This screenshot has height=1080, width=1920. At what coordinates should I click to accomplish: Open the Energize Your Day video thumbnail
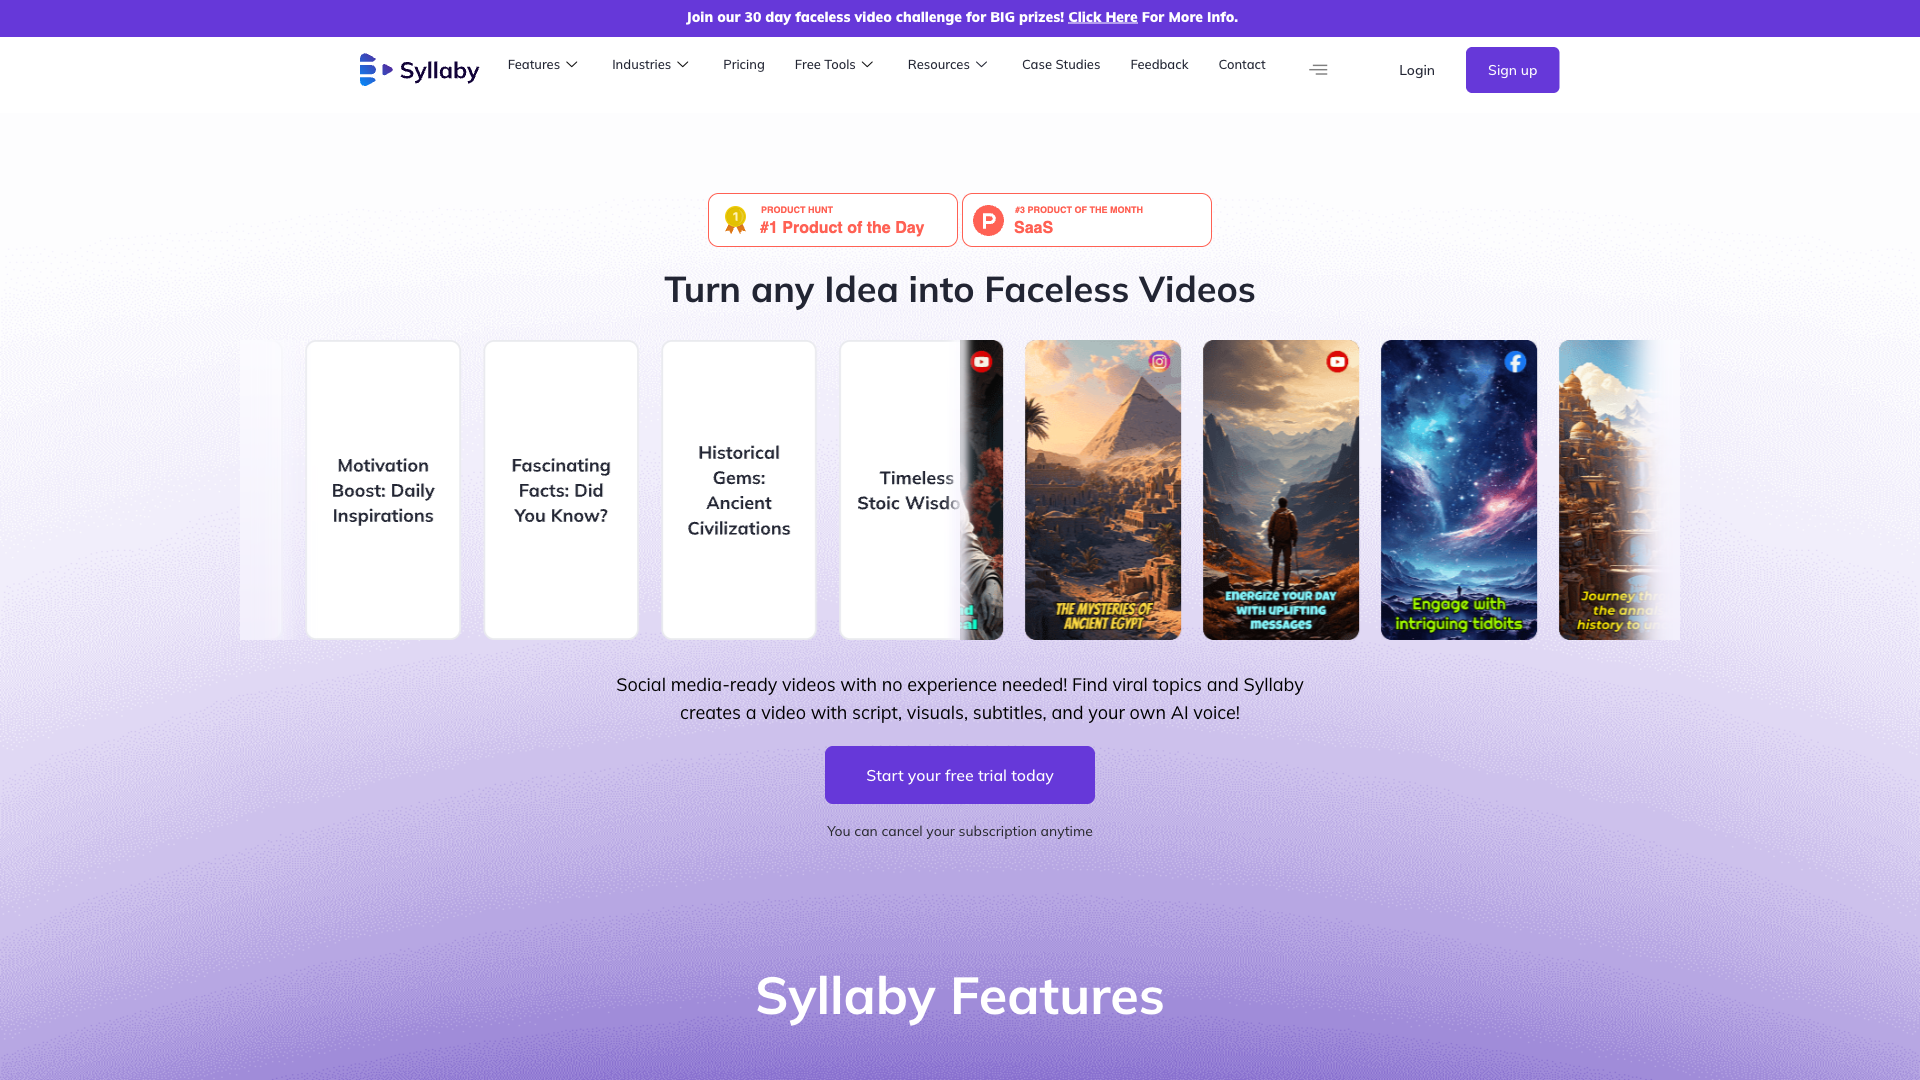coord(1281,490)
